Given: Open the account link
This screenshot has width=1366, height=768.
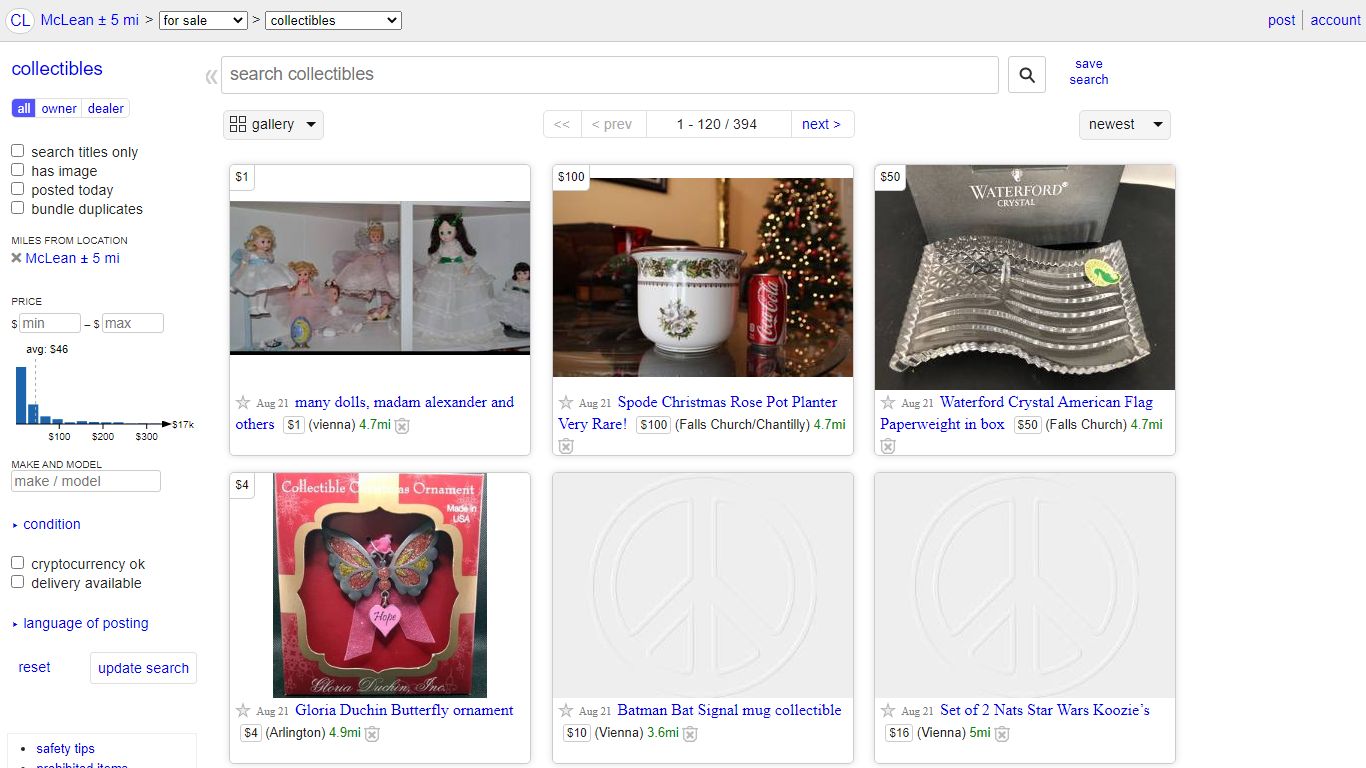Looking at the screenshot, I should (1336, 20).
